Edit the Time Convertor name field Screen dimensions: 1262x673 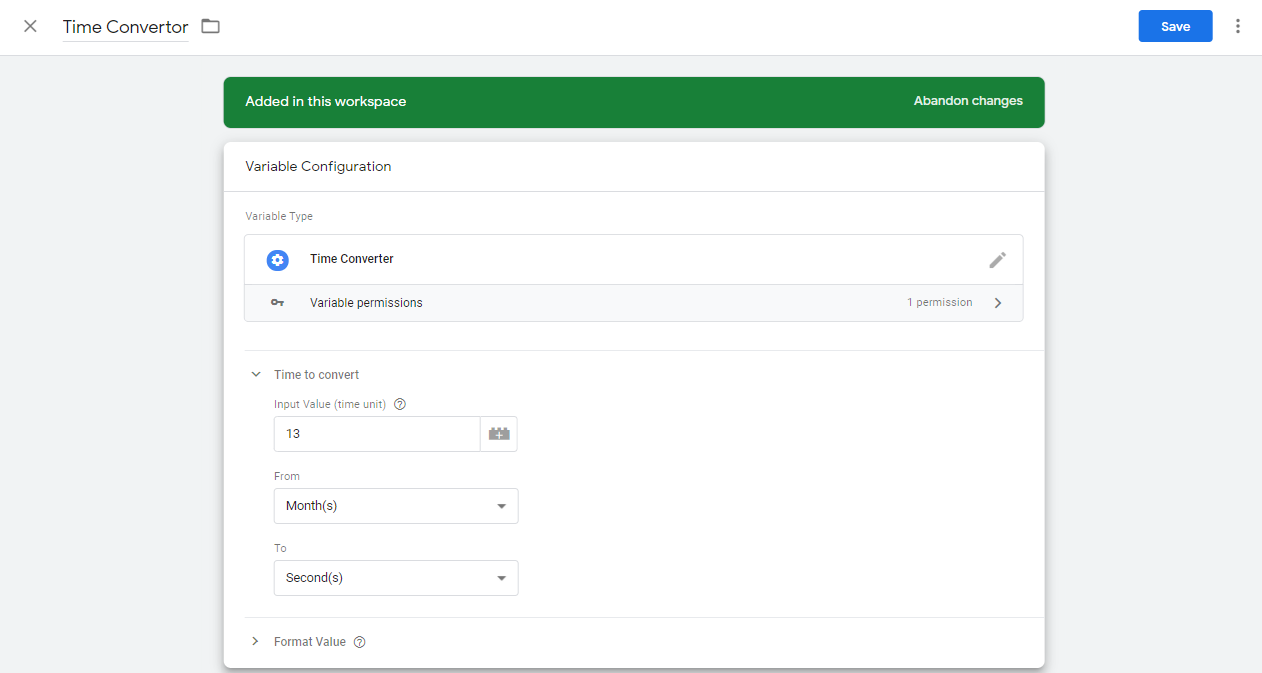125,27
